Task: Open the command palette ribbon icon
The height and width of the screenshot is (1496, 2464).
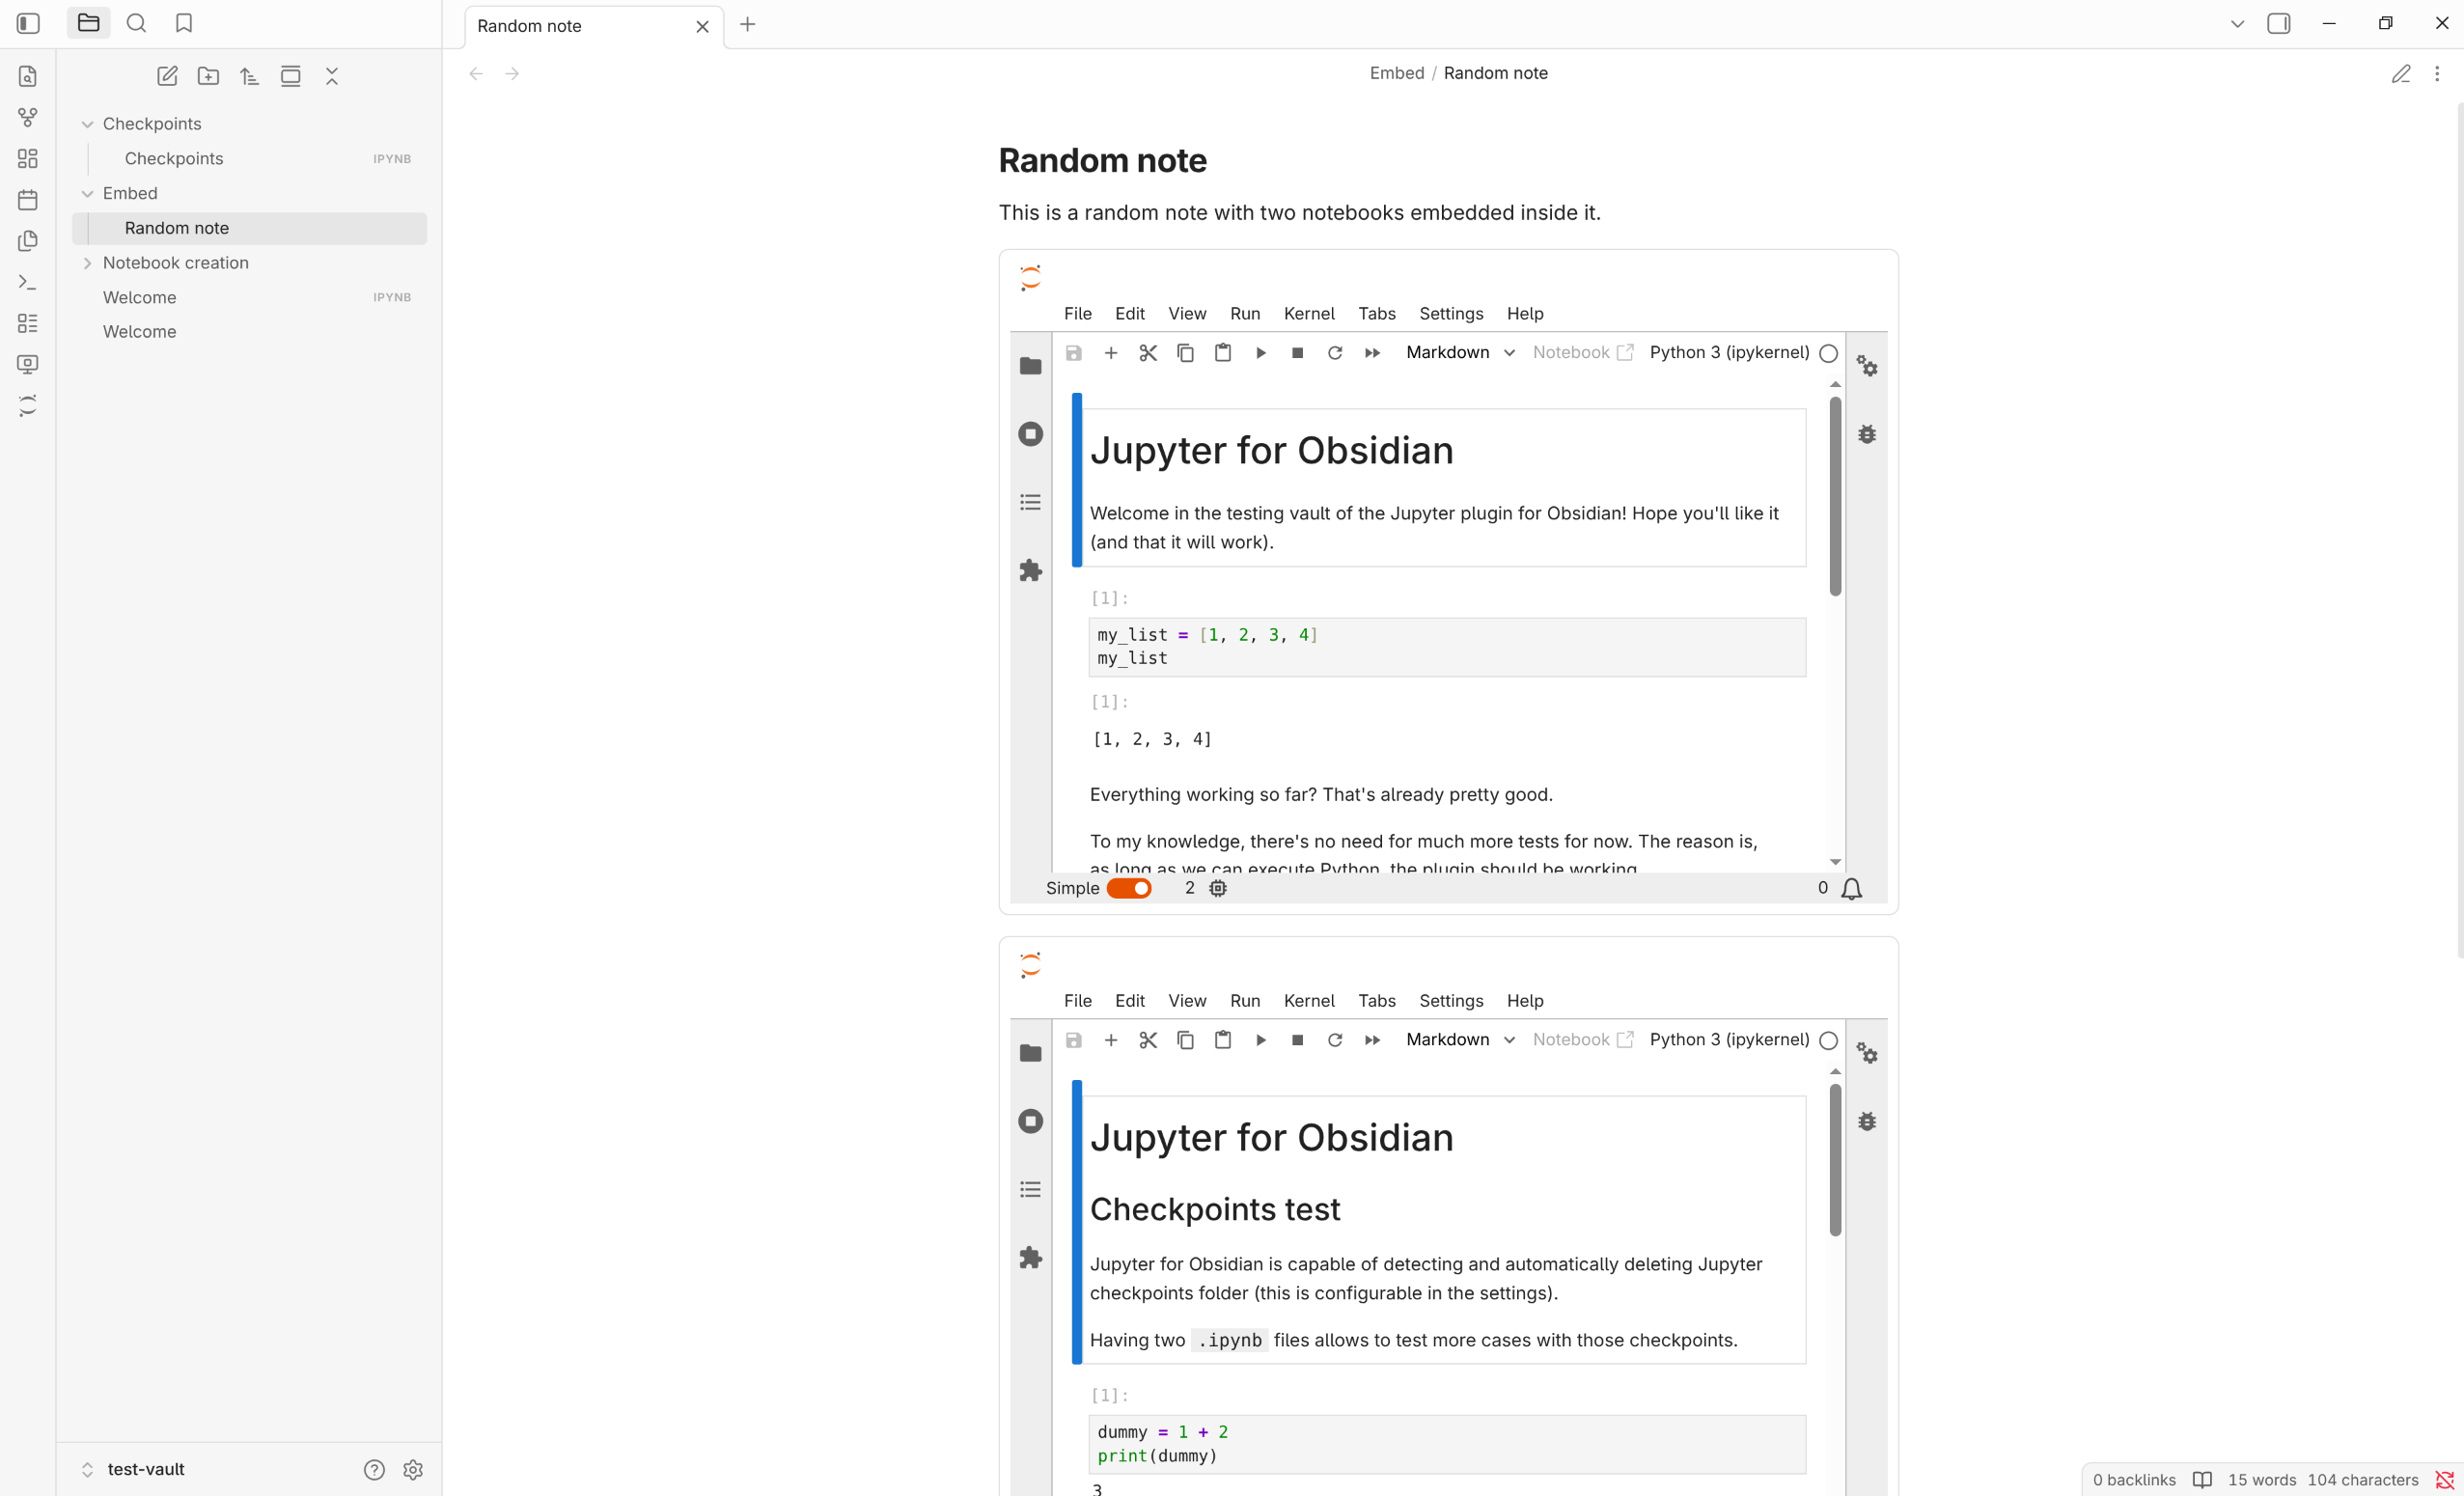Action: tap(28, 282)
